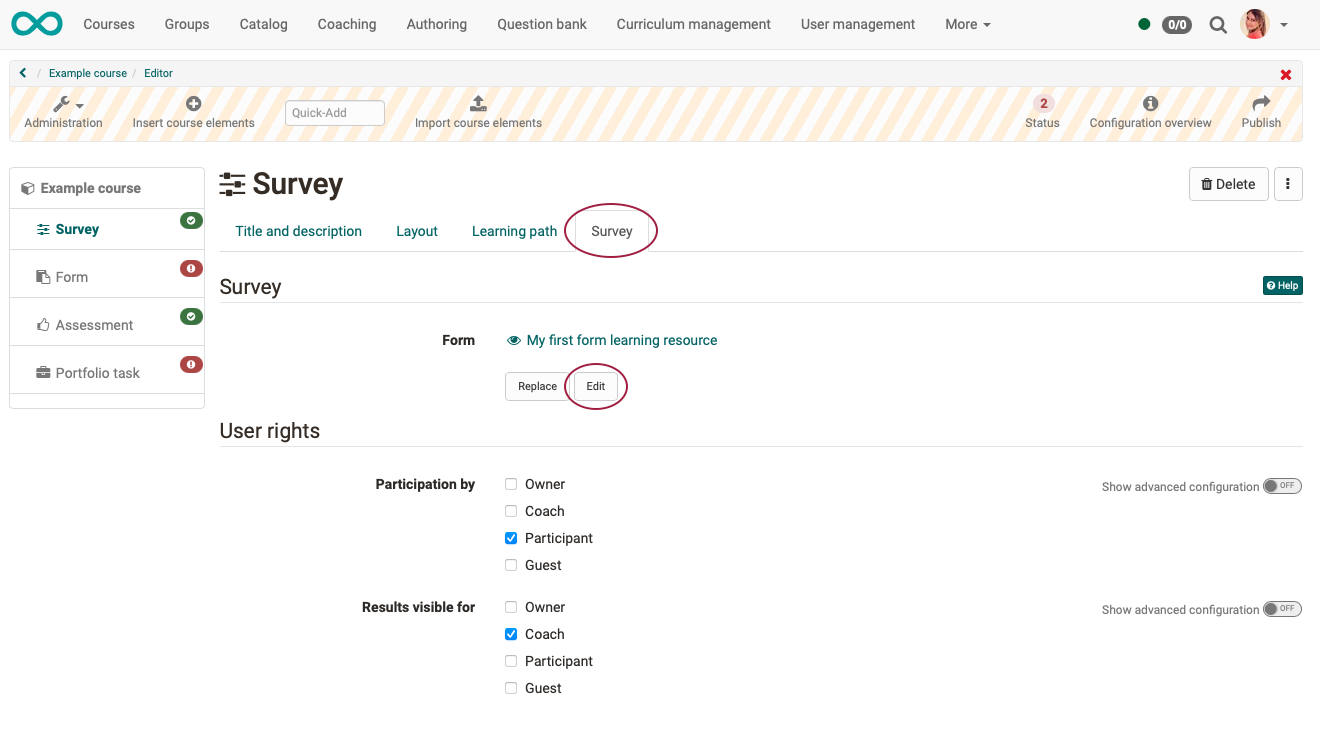Switch advanced configuration for Results visible to ON
The image size is (1320, 739).
(x=1282, y=608)
